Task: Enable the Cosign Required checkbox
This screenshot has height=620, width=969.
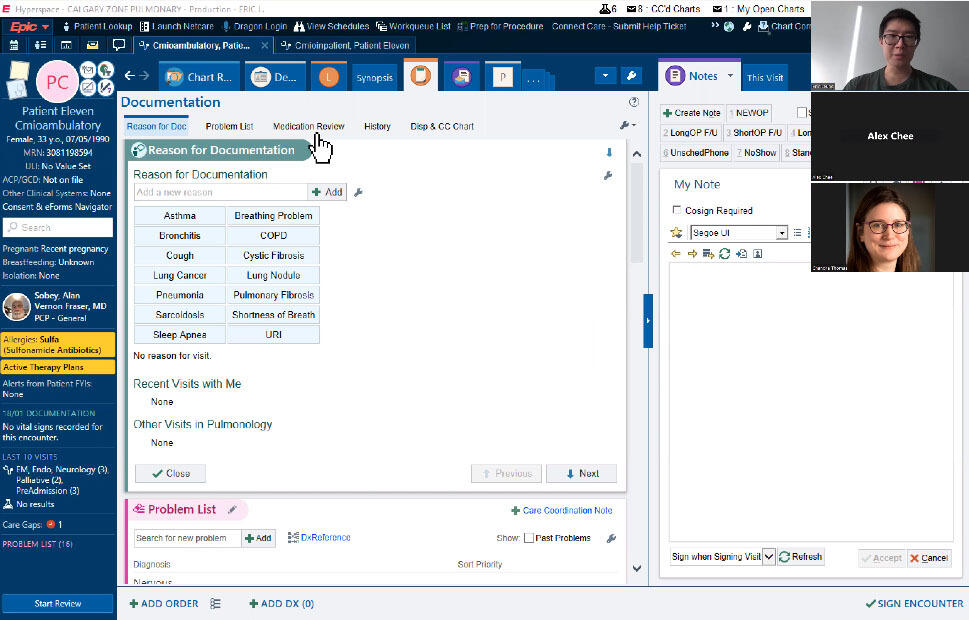Action: [678, 211]
